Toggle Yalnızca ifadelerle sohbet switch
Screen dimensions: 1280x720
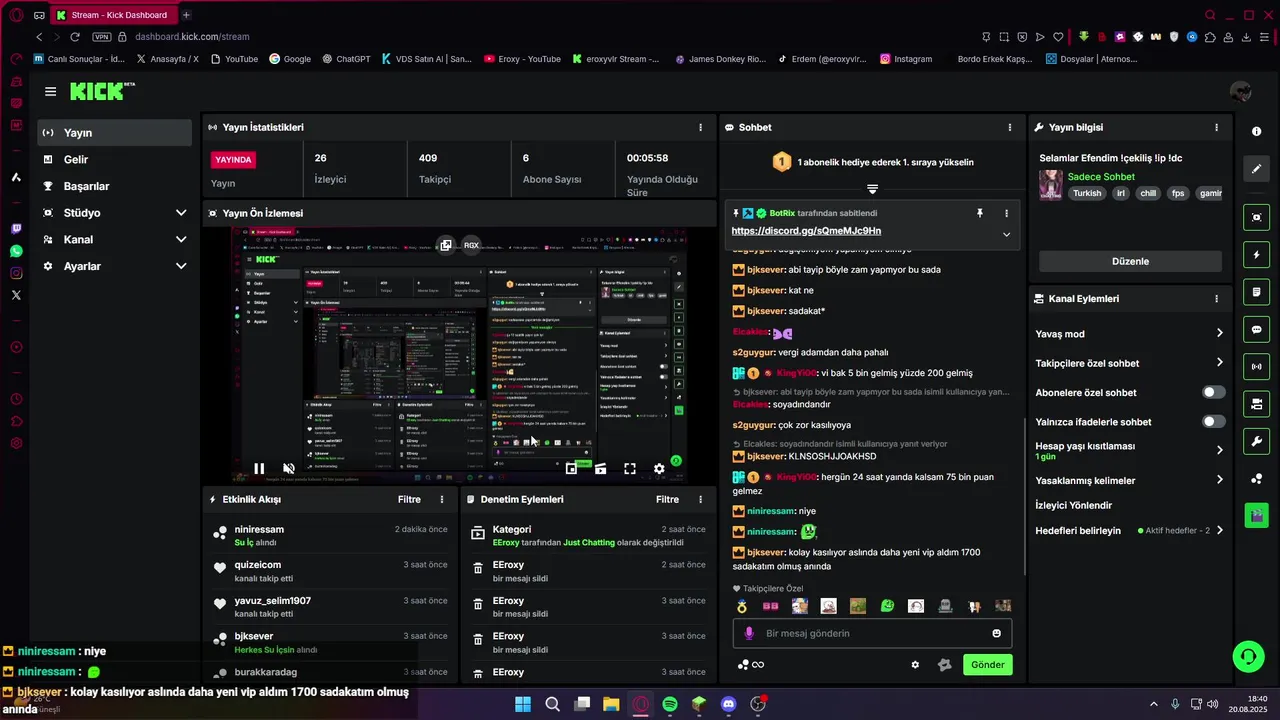coord(1213,421)
